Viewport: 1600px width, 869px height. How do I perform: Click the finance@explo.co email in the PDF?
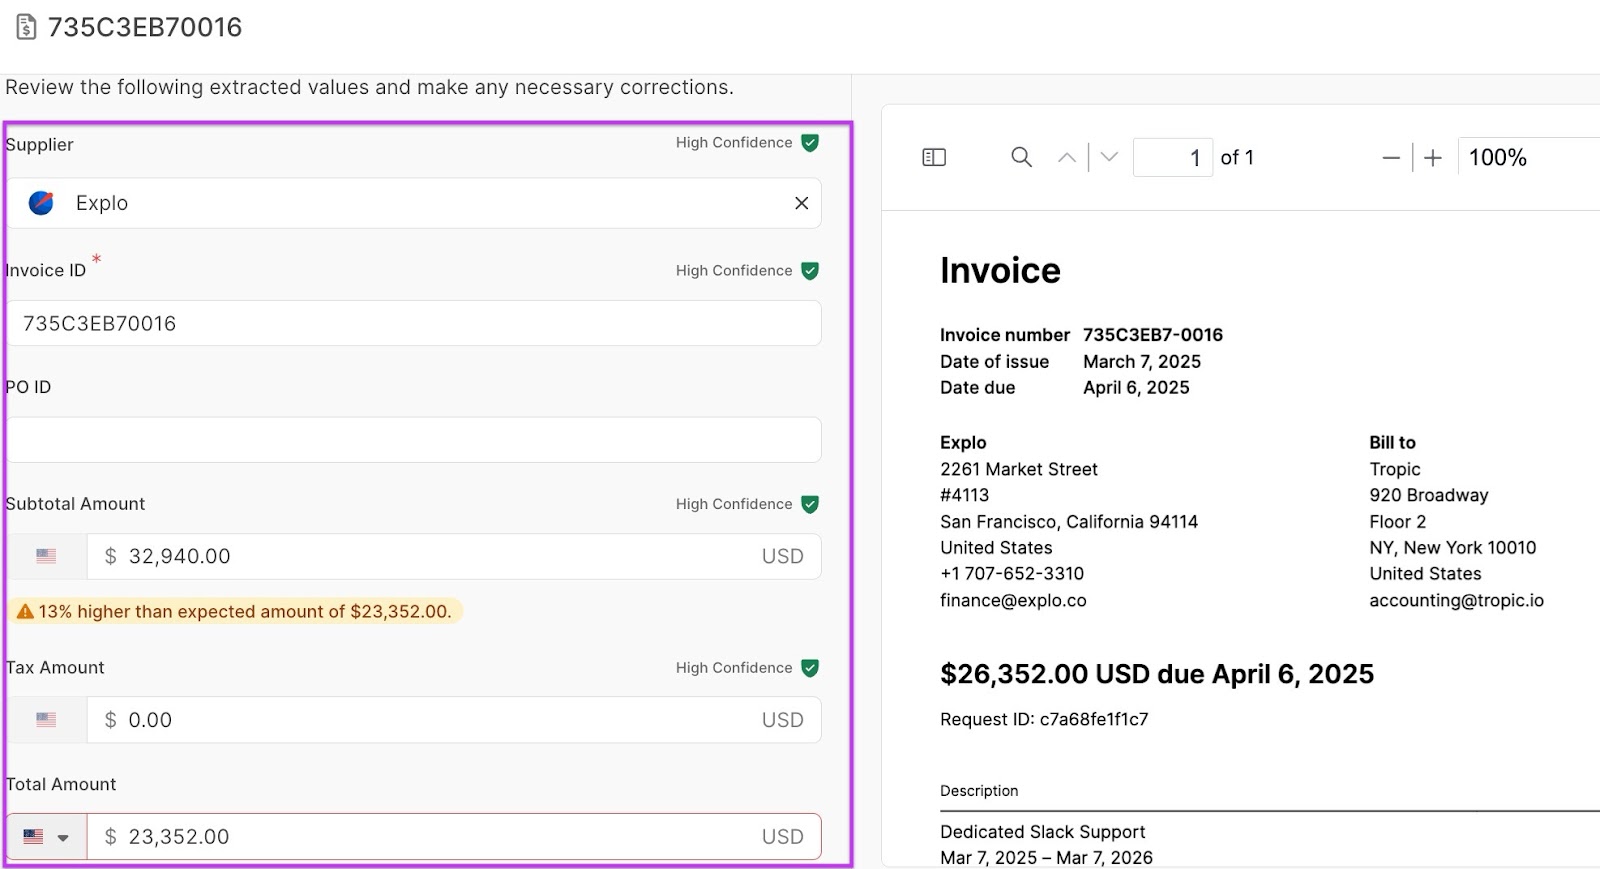click(1013, 601)
